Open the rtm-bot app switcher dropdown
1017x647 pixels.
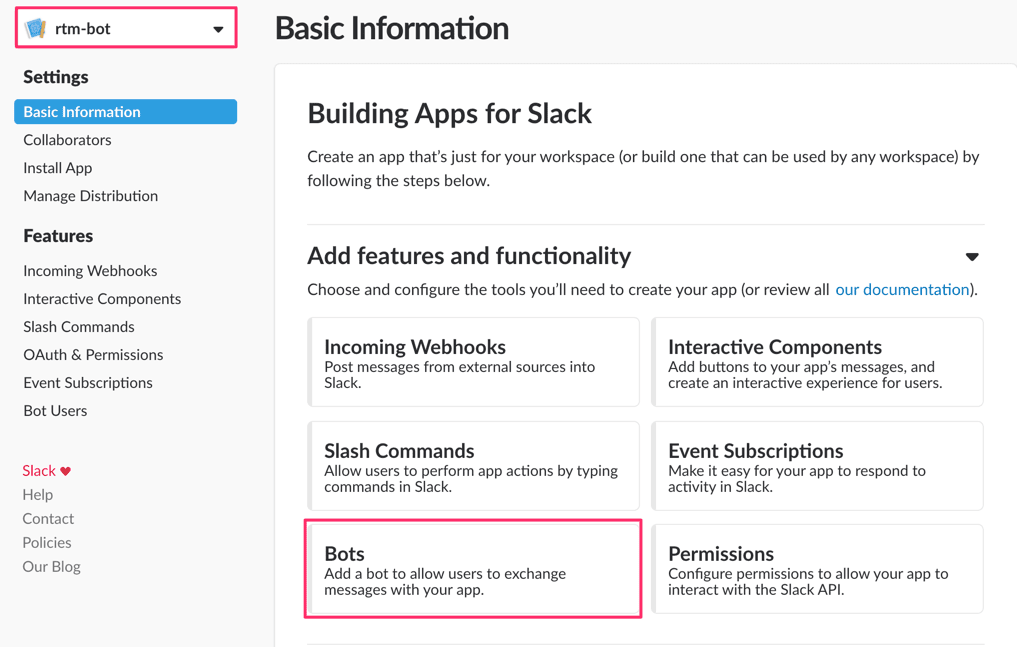125,27
